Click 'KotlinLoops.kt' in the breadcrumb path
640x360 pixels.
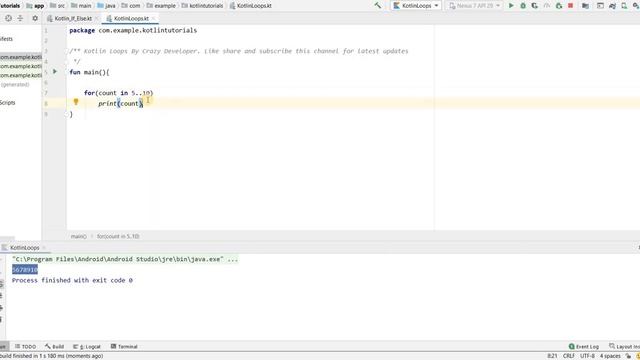click(251, 6)
